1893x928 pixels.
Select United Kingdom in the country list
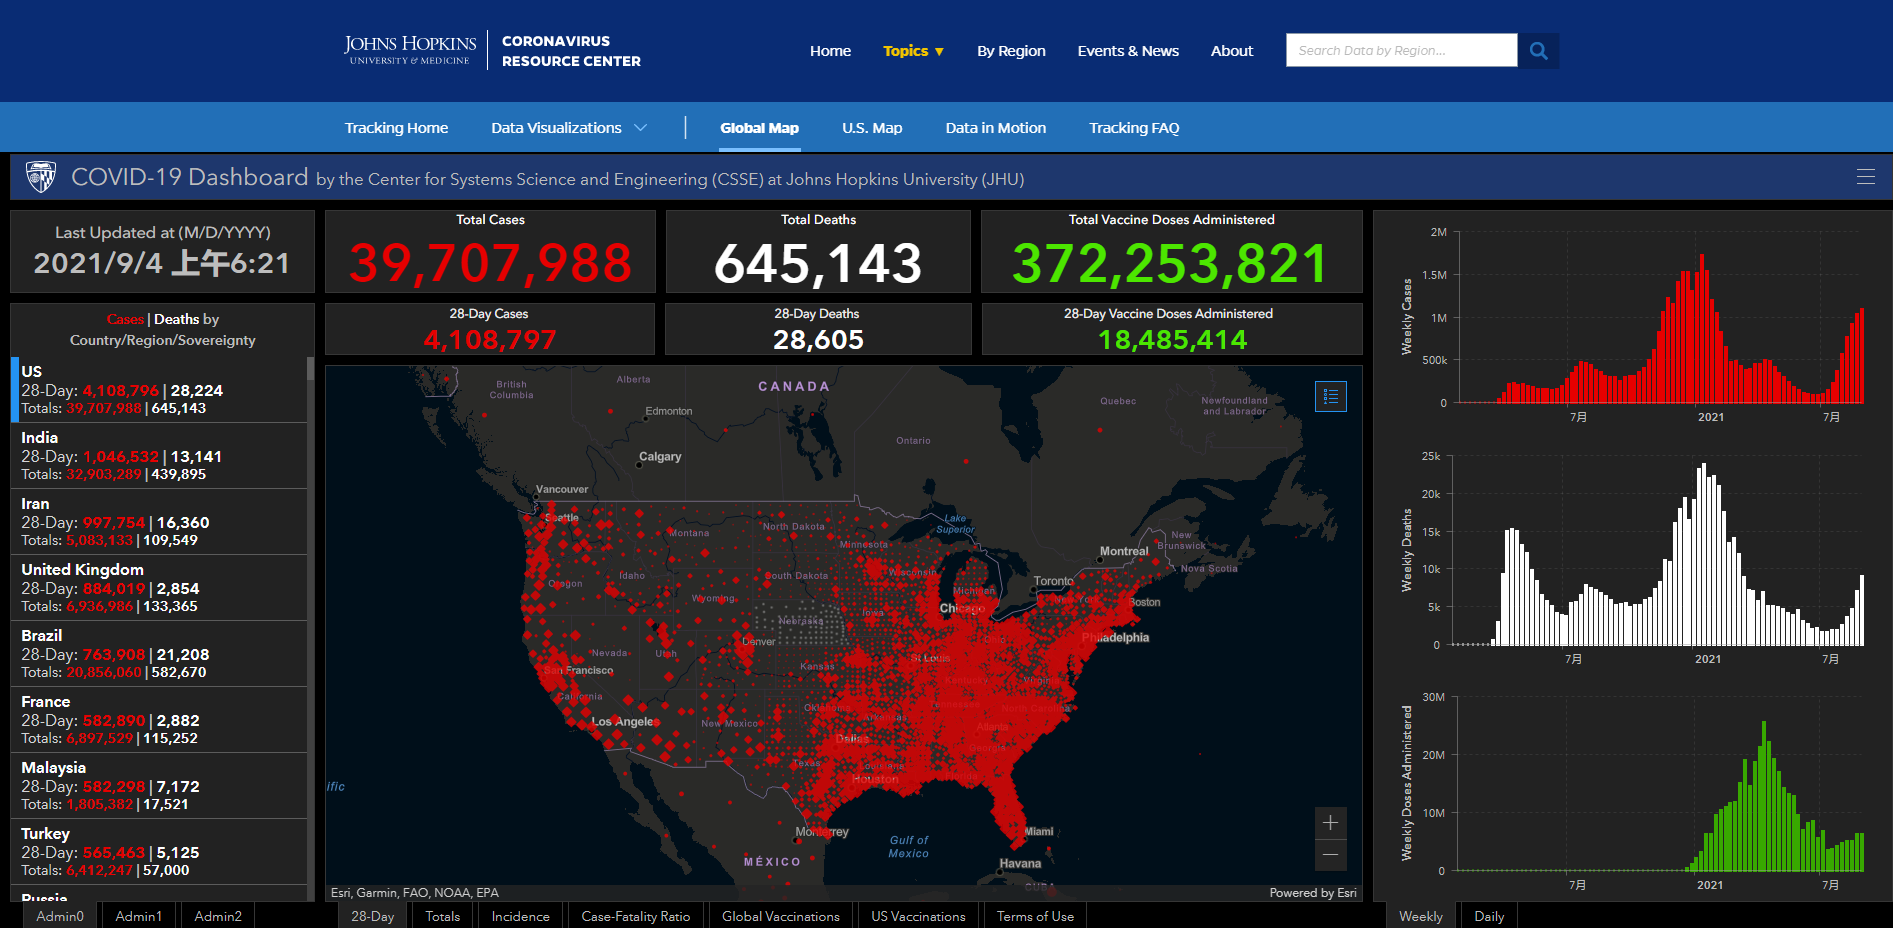pos(160,588)
